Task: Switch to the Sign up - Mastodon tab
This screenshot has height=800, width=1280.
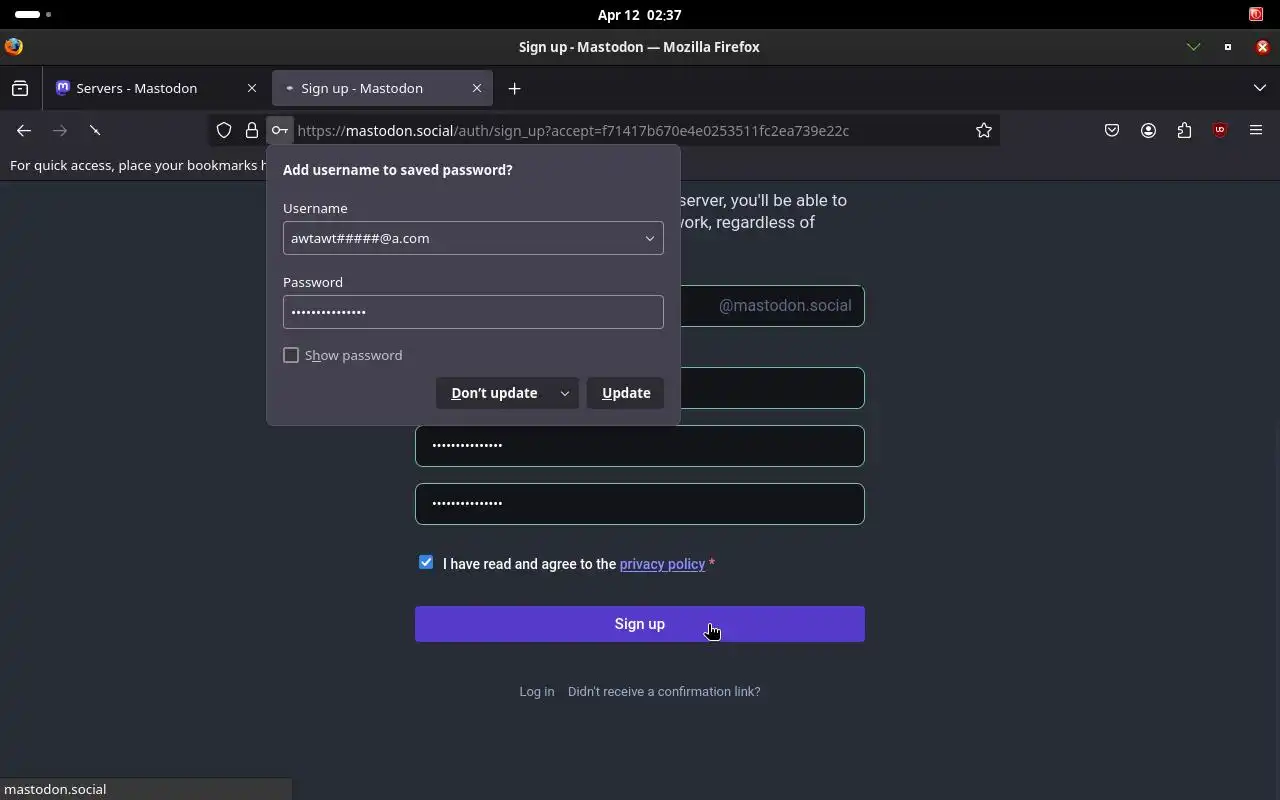Action: tap(382, 88)
